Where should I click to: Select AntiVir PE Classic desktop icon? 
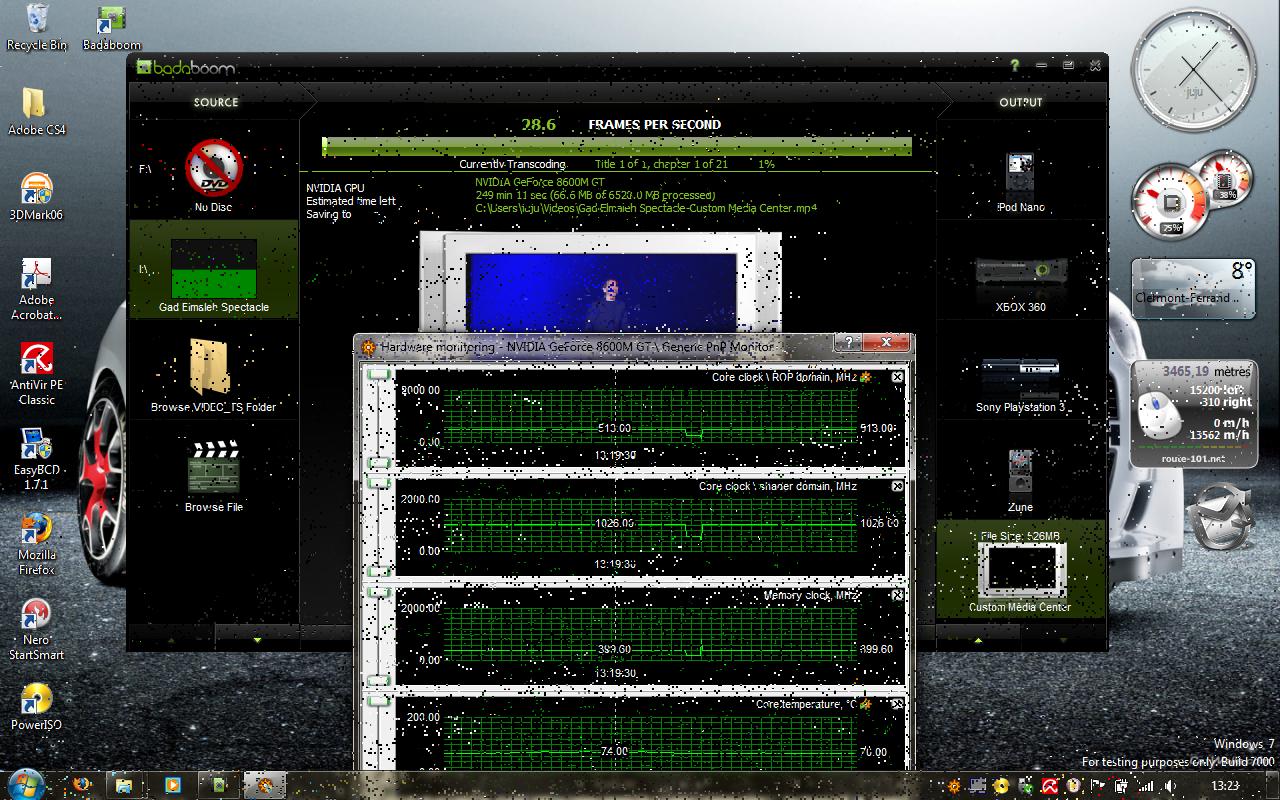point(37,373)
